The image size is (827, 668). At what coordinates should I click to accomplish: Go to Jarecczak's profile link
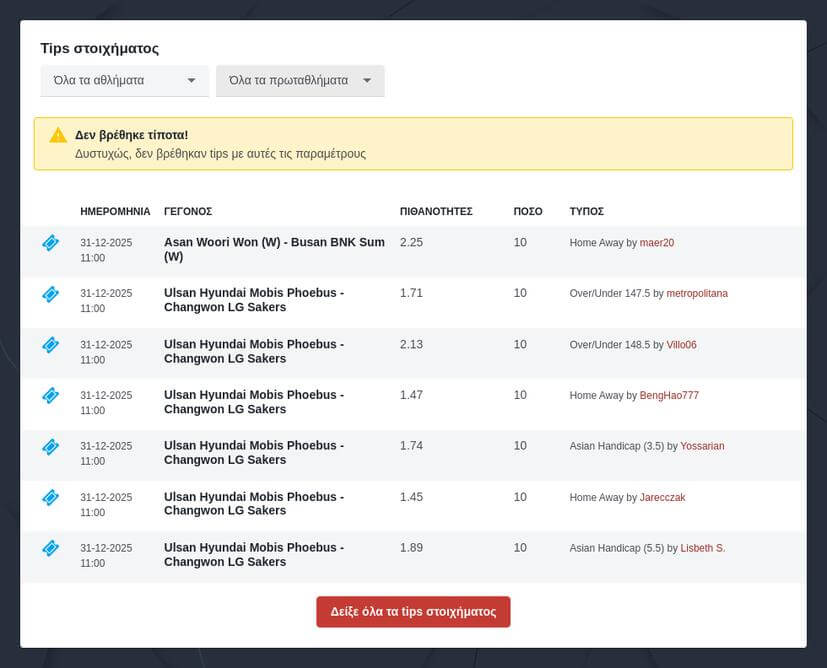tap(662, 497)
